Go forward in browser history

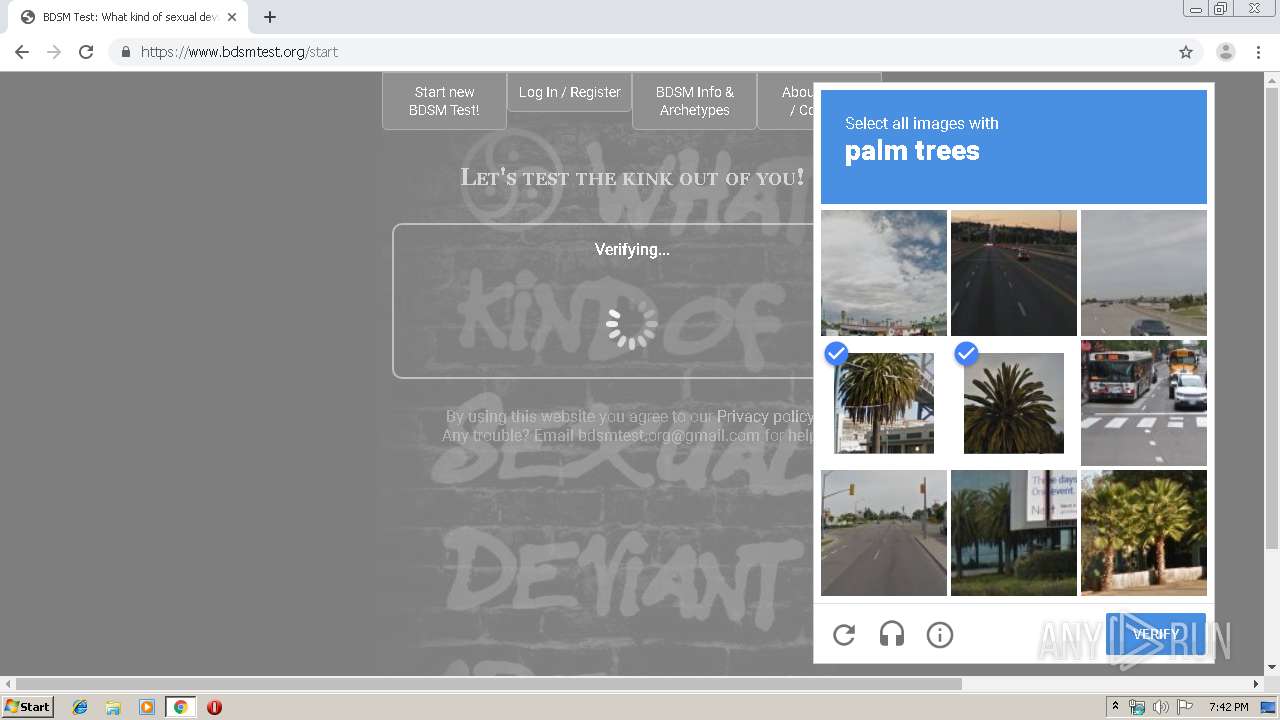tap(54, 52)
